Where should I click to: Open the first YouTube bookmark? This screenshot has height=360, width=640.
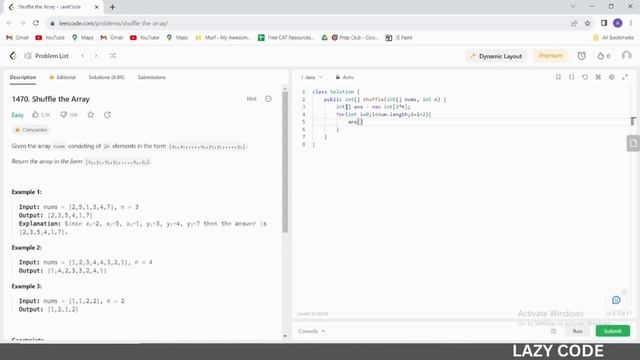(50, 38)
